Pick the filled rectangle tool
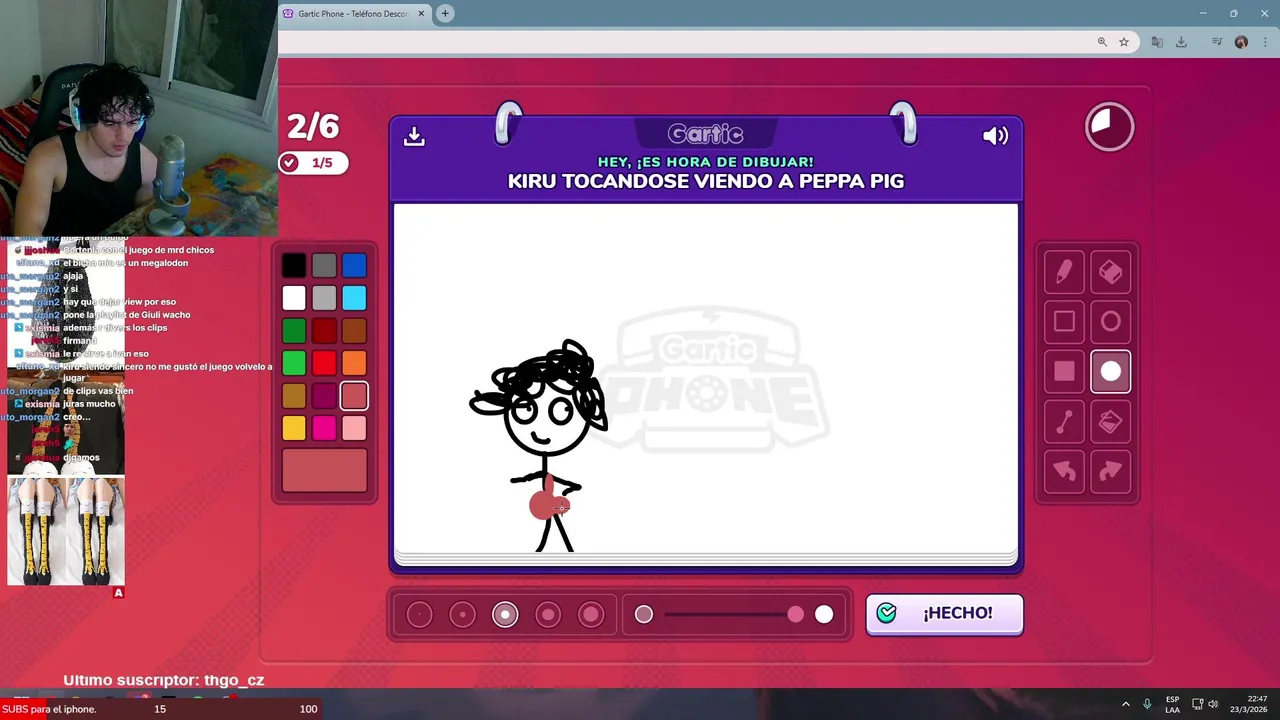This screenshot has width=1280, height=720. pyautogui.click(x=1064, y=371)
